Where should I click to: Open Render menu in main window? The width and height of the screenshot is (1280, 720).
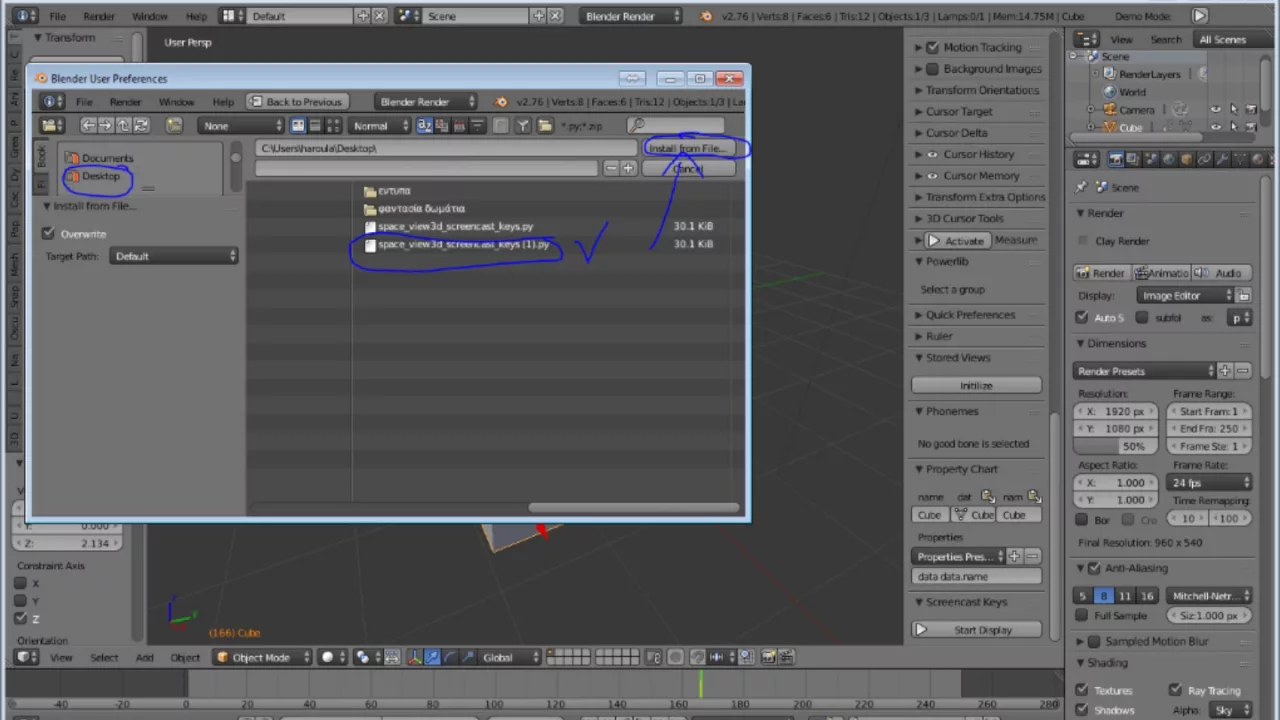click(x=99, y=16)
